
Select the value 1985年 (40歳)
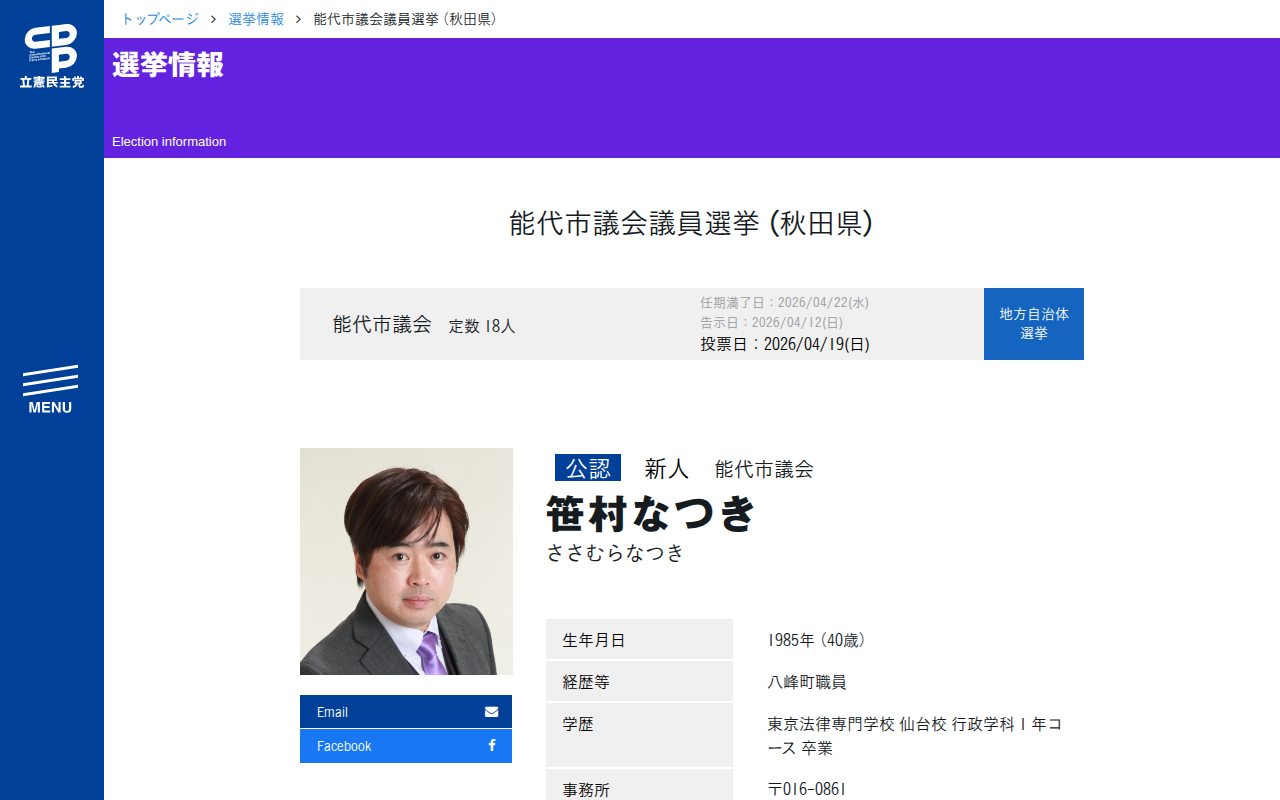[816, 640]
